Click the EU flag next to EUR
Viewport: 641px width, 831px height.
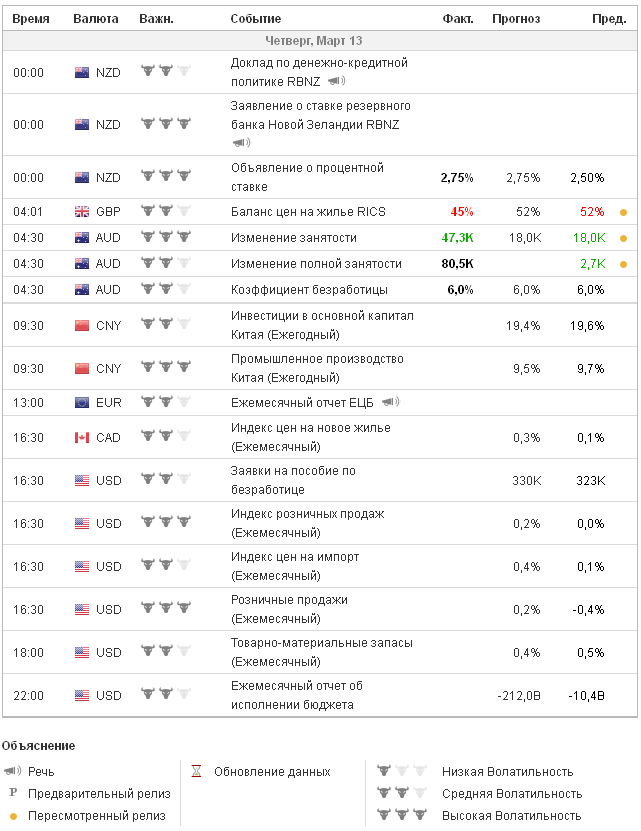tap(82, 403)
